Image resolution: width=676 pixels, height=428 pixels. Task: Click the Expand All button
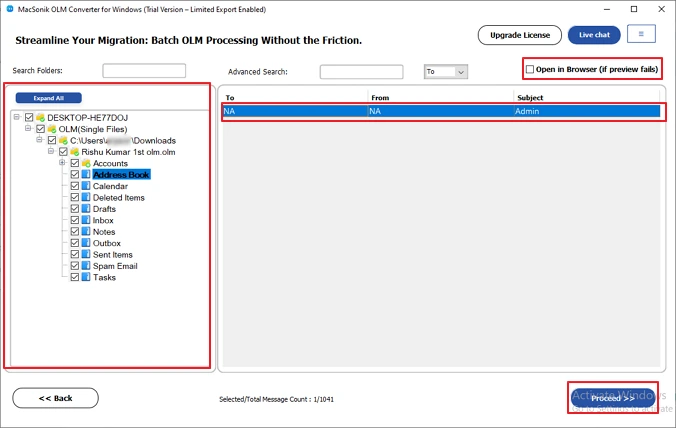pyautogui.click(x=49, y=98)
